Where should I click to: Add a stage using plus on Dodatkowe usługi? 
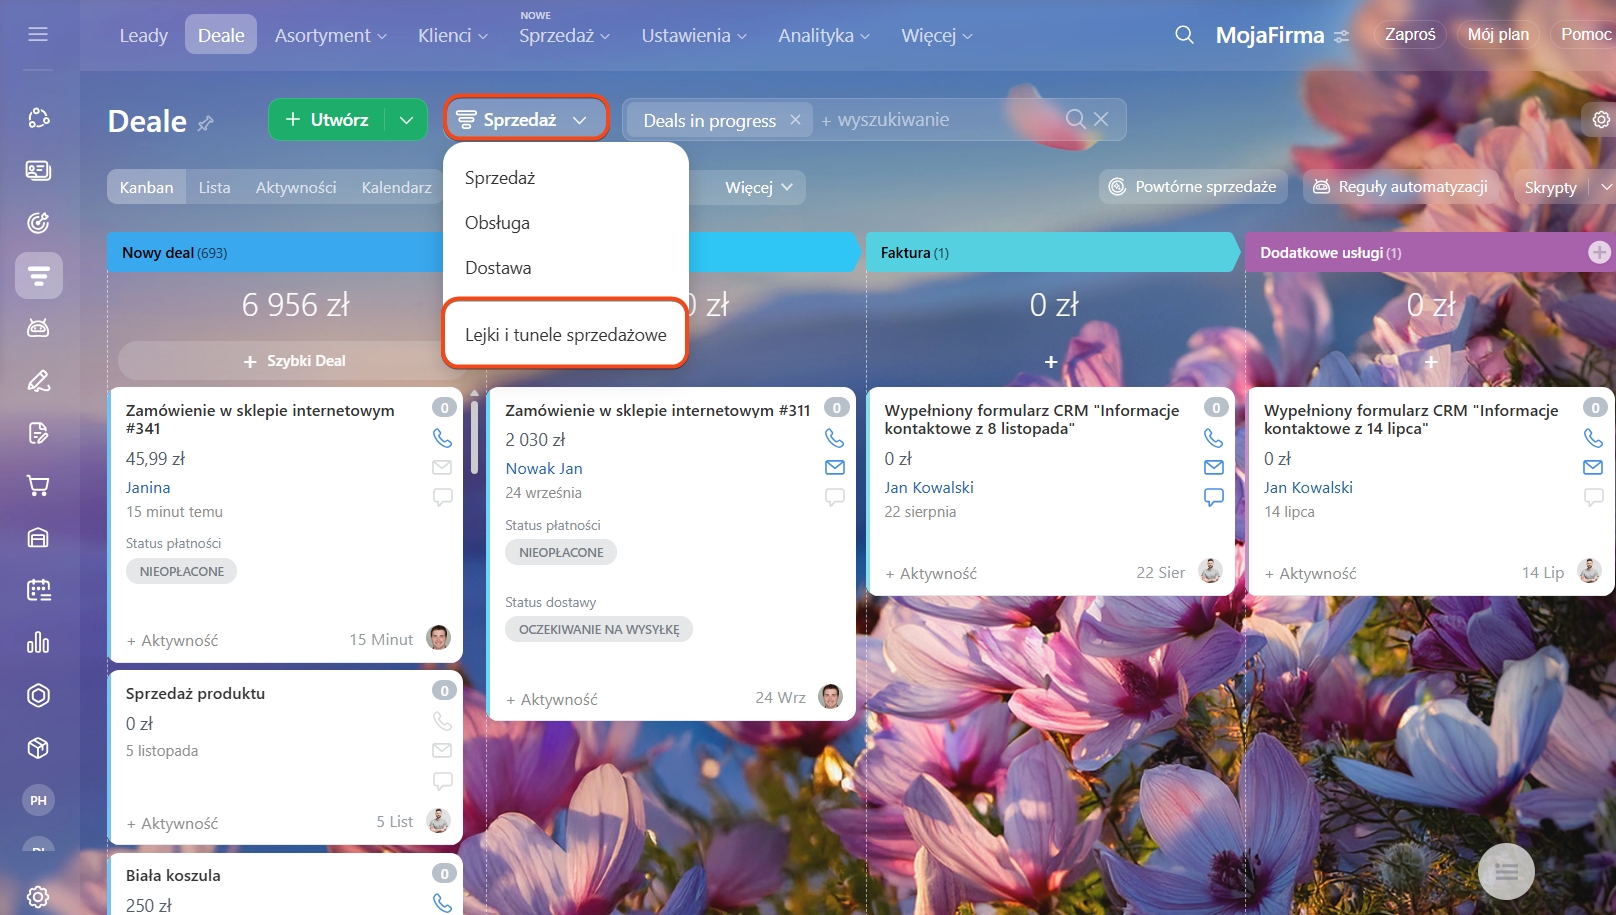coord(1599,253)
